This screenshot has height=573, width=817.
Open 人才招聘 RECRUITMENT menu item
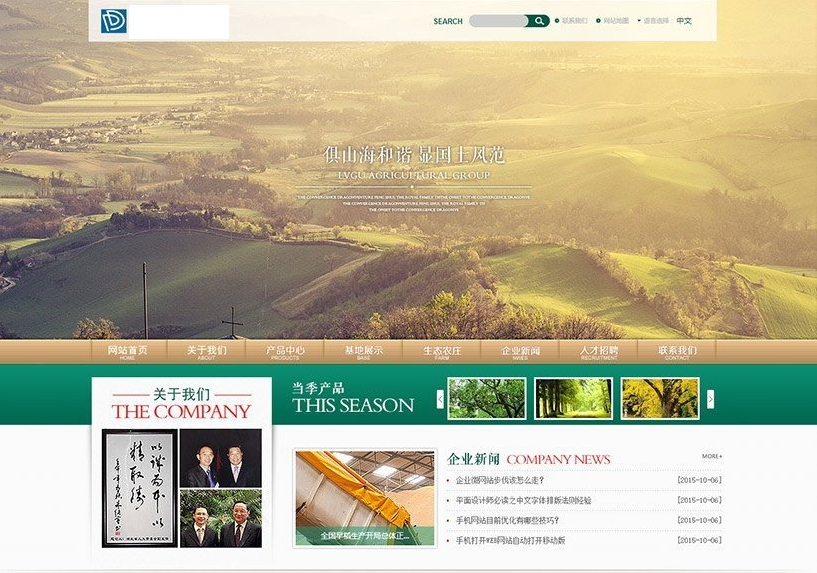[599, 352]
